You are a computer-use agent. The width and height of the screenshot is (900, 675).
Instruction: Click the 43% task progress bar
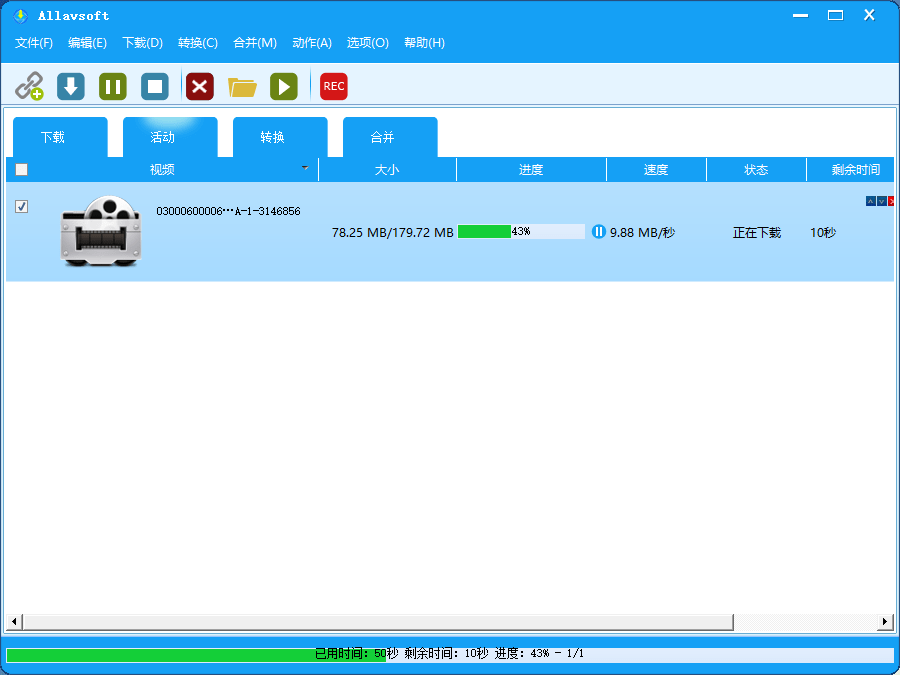click(521, 231)
